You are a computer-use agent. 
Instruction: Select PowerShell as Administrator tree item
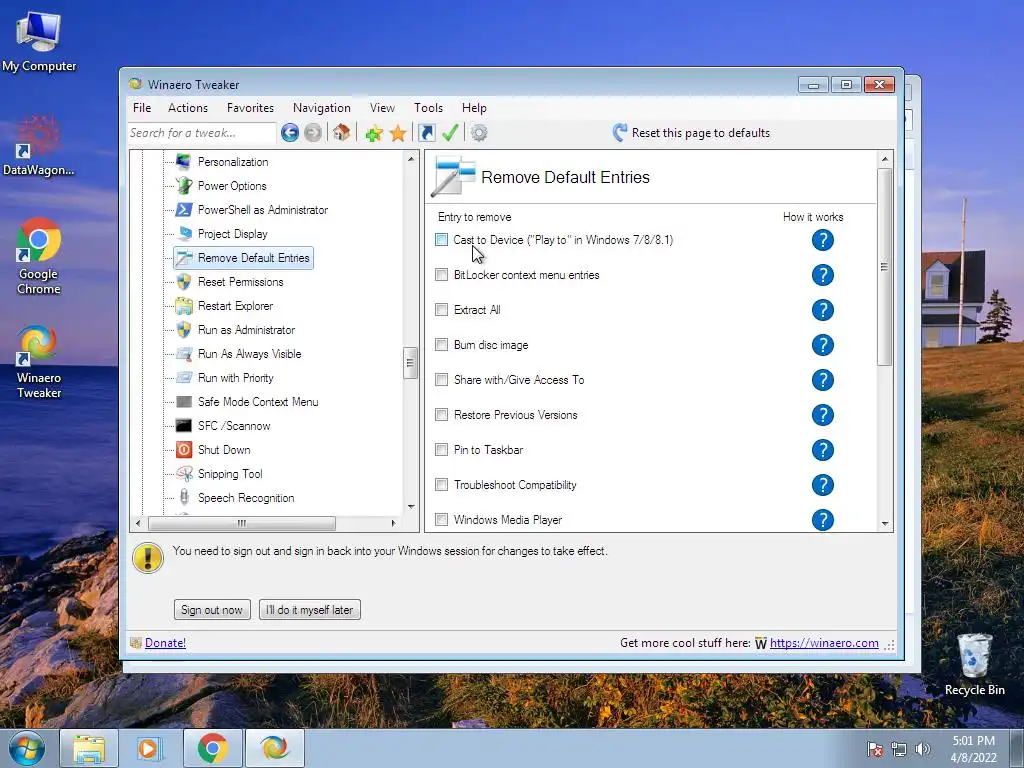[263, 210]
